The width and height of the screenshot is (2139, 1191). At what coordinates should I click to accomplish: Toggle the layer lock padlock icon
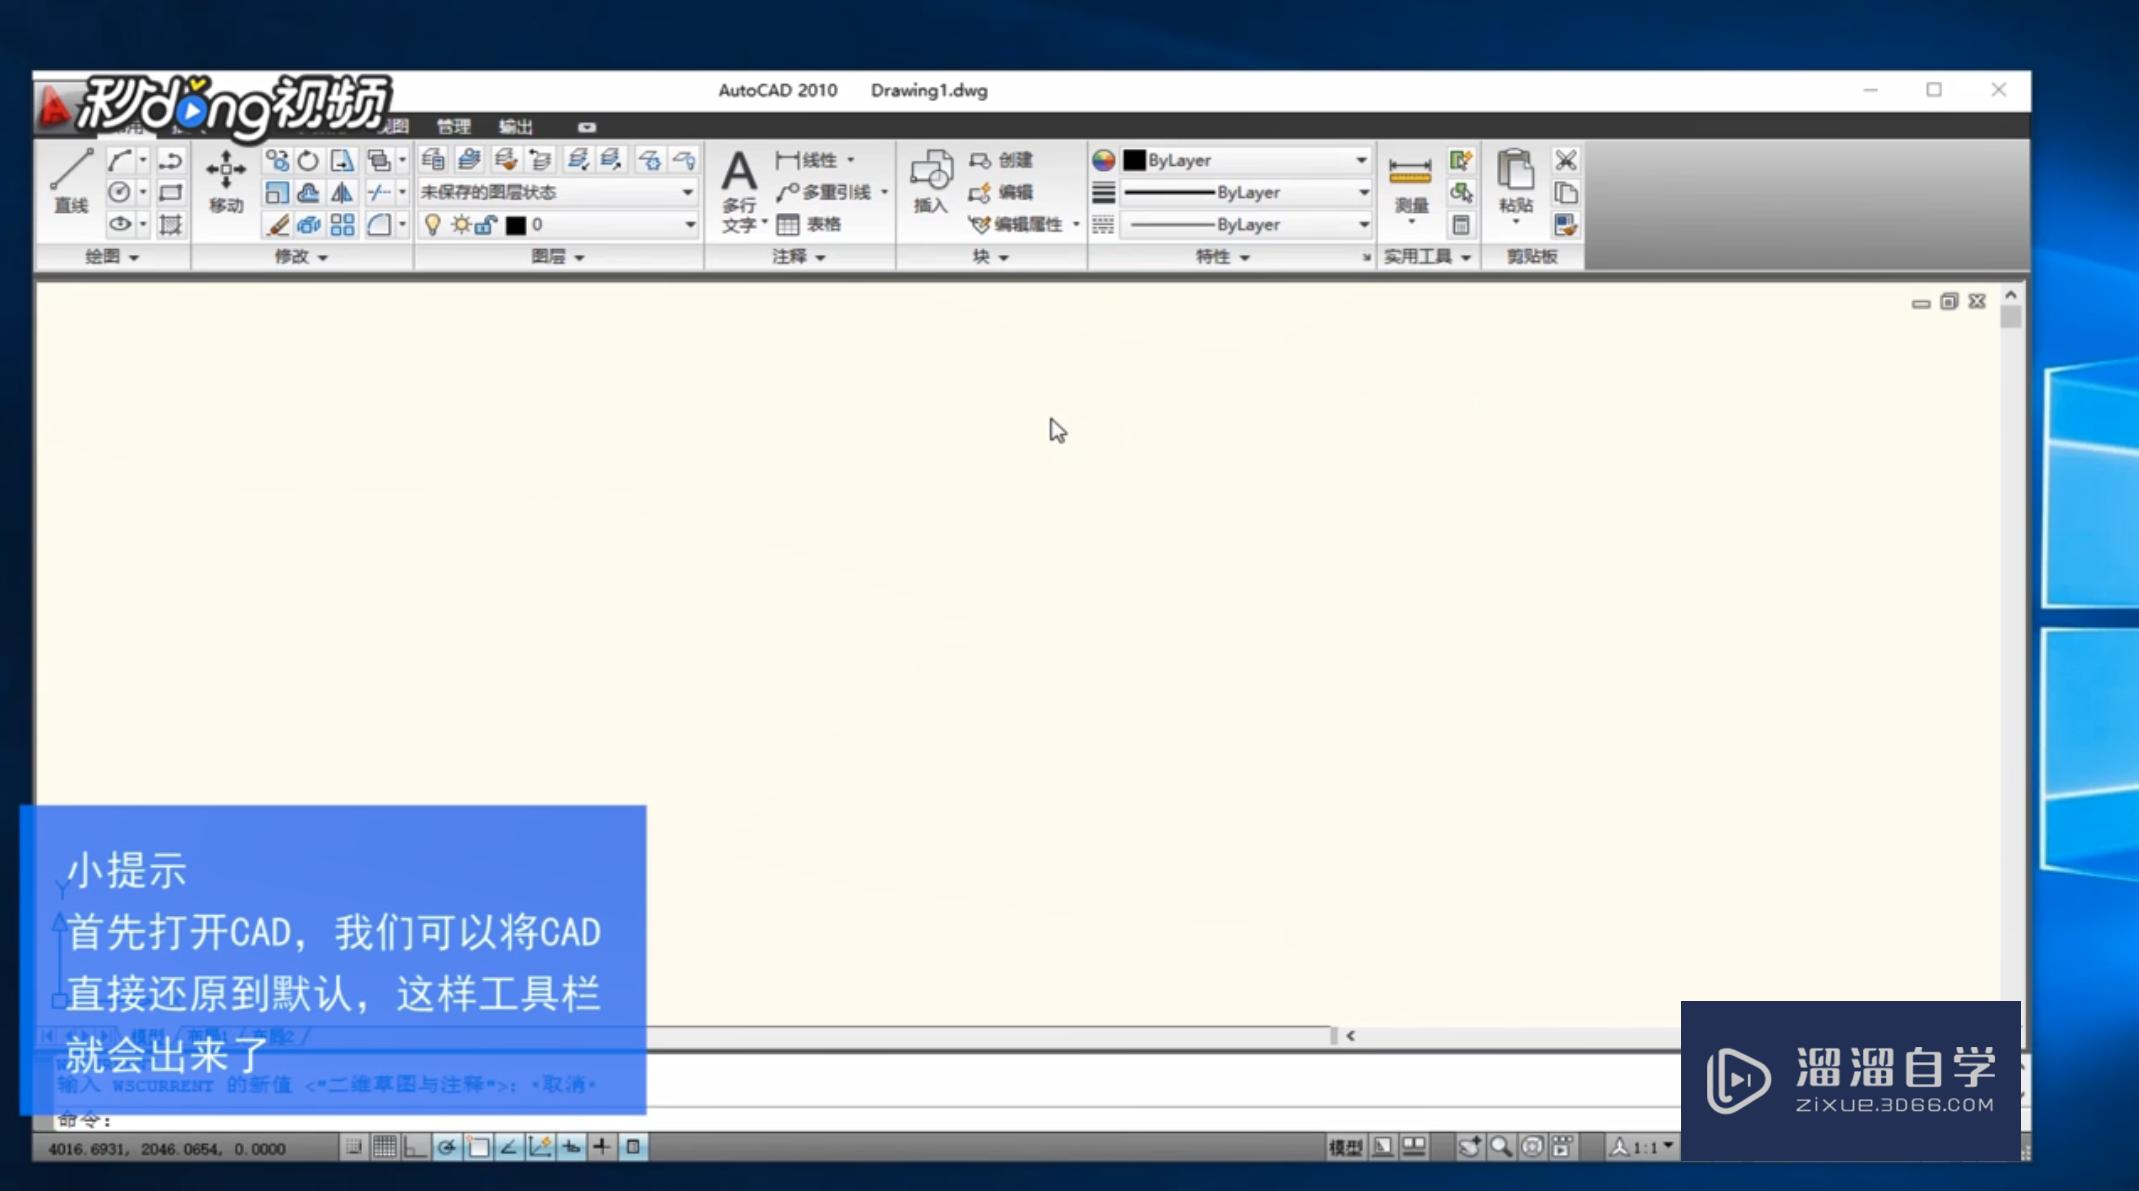485,226
